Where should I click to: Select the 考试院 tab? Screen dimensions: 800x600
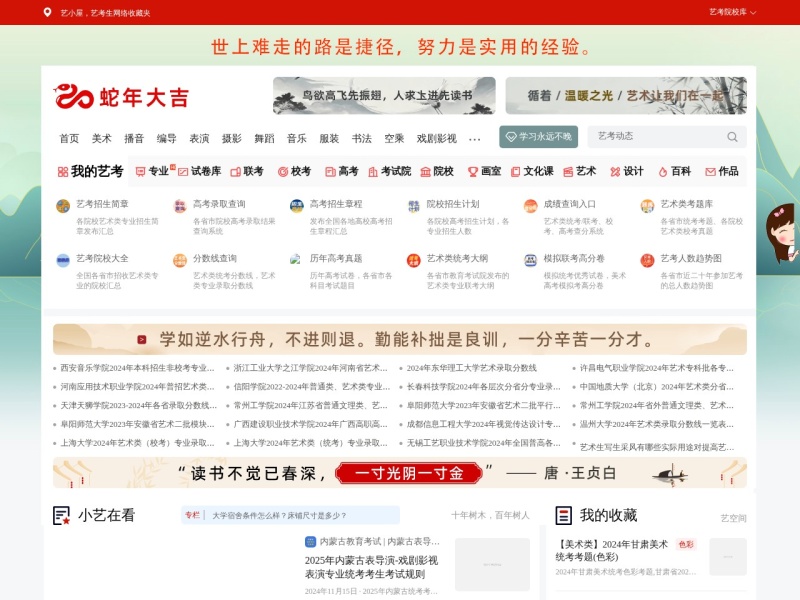pyautogui.click(x=389, y=171)
